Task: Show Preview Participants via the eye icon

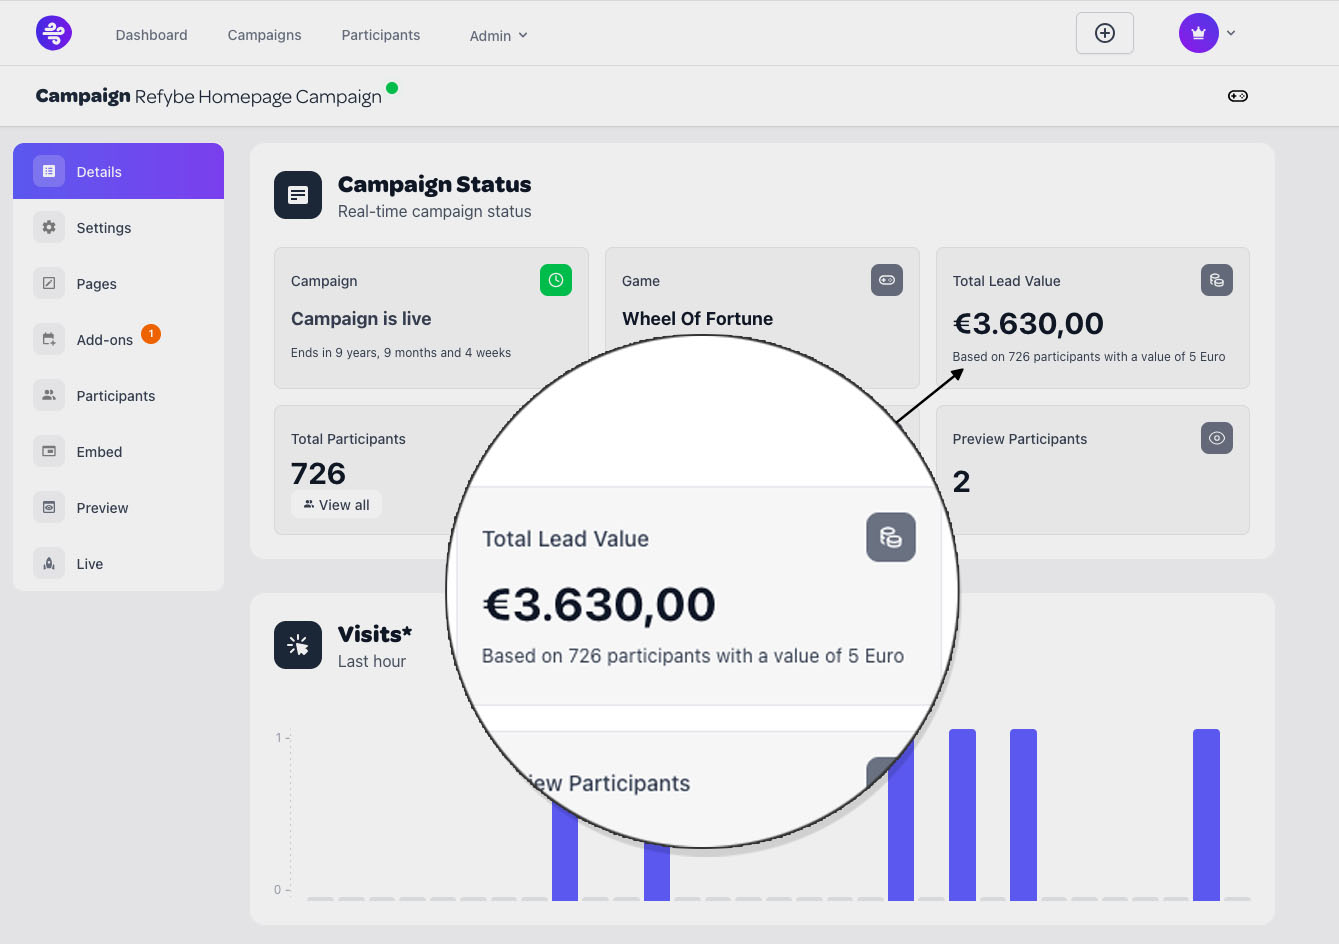Action: point(1216,437)
